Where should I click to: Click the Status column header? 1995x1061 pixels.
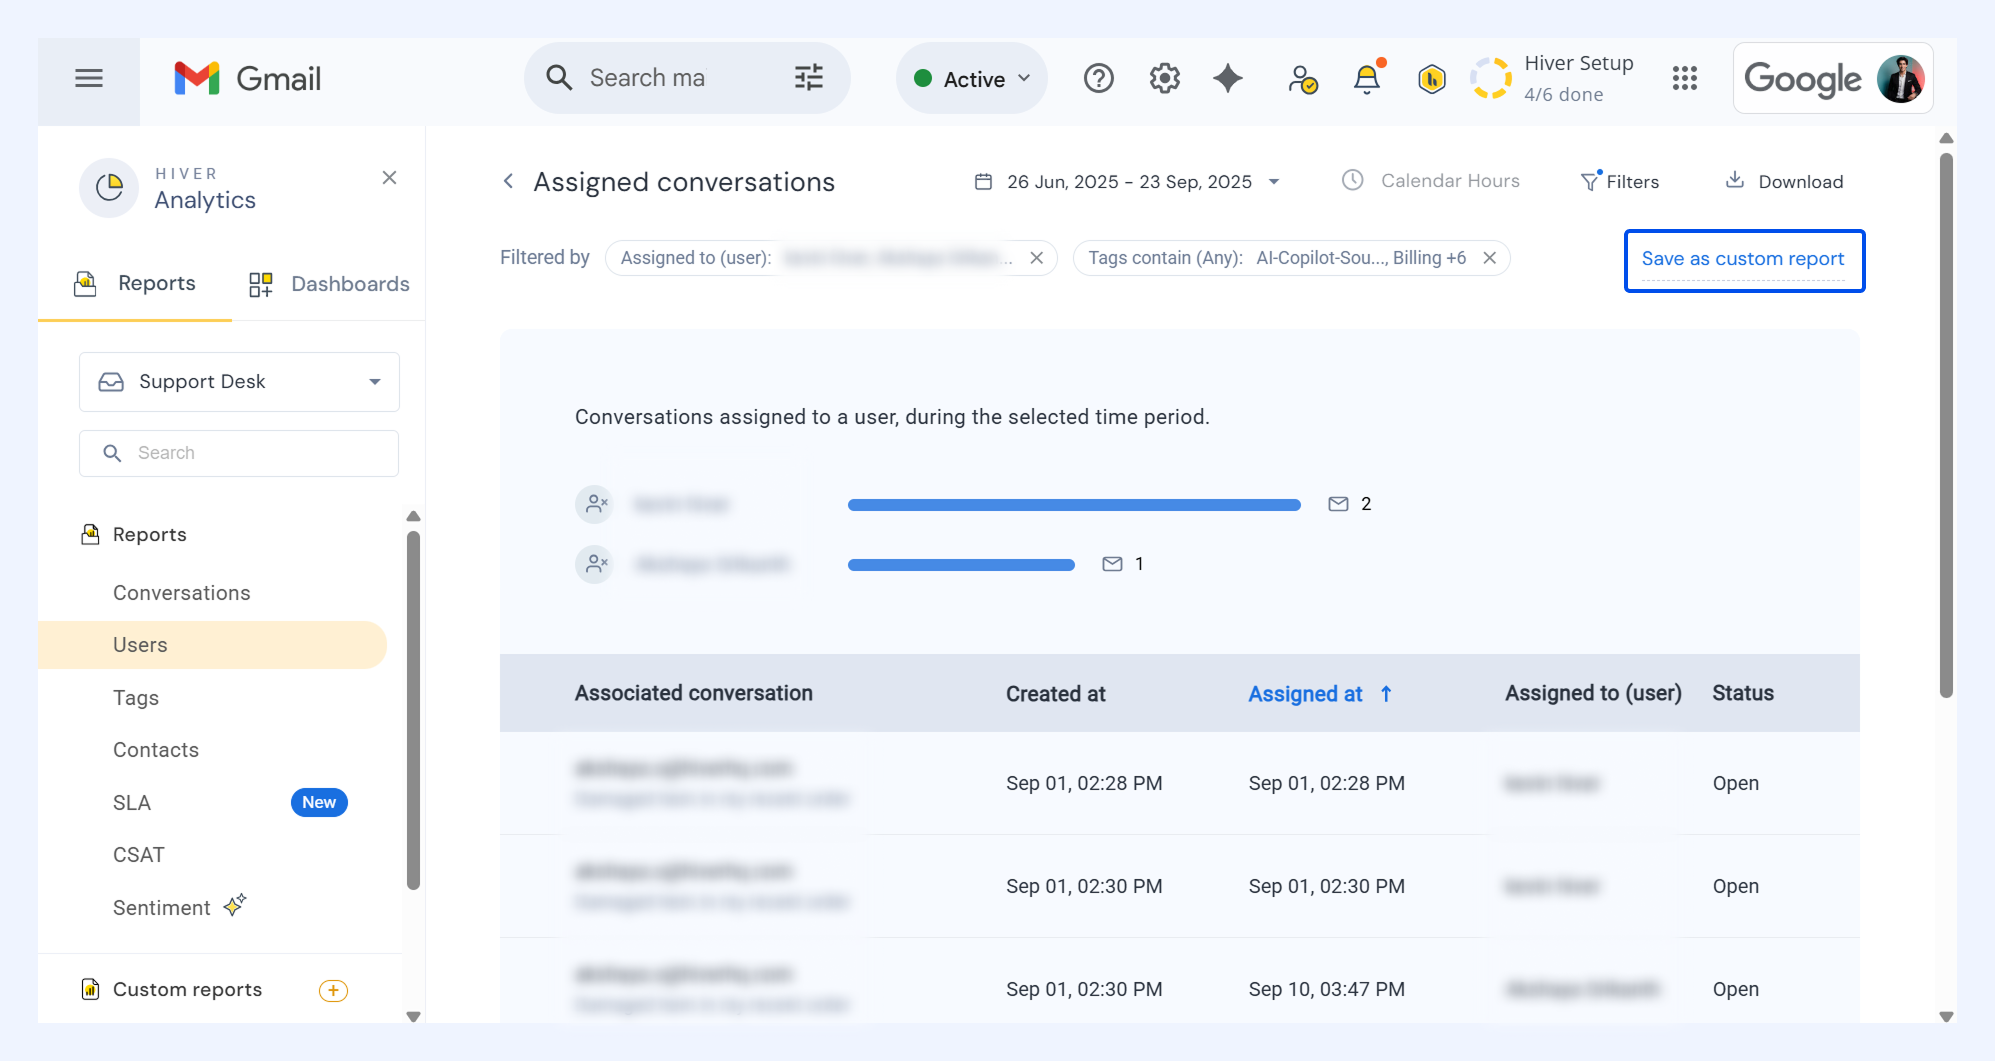tap(1743, 693)
